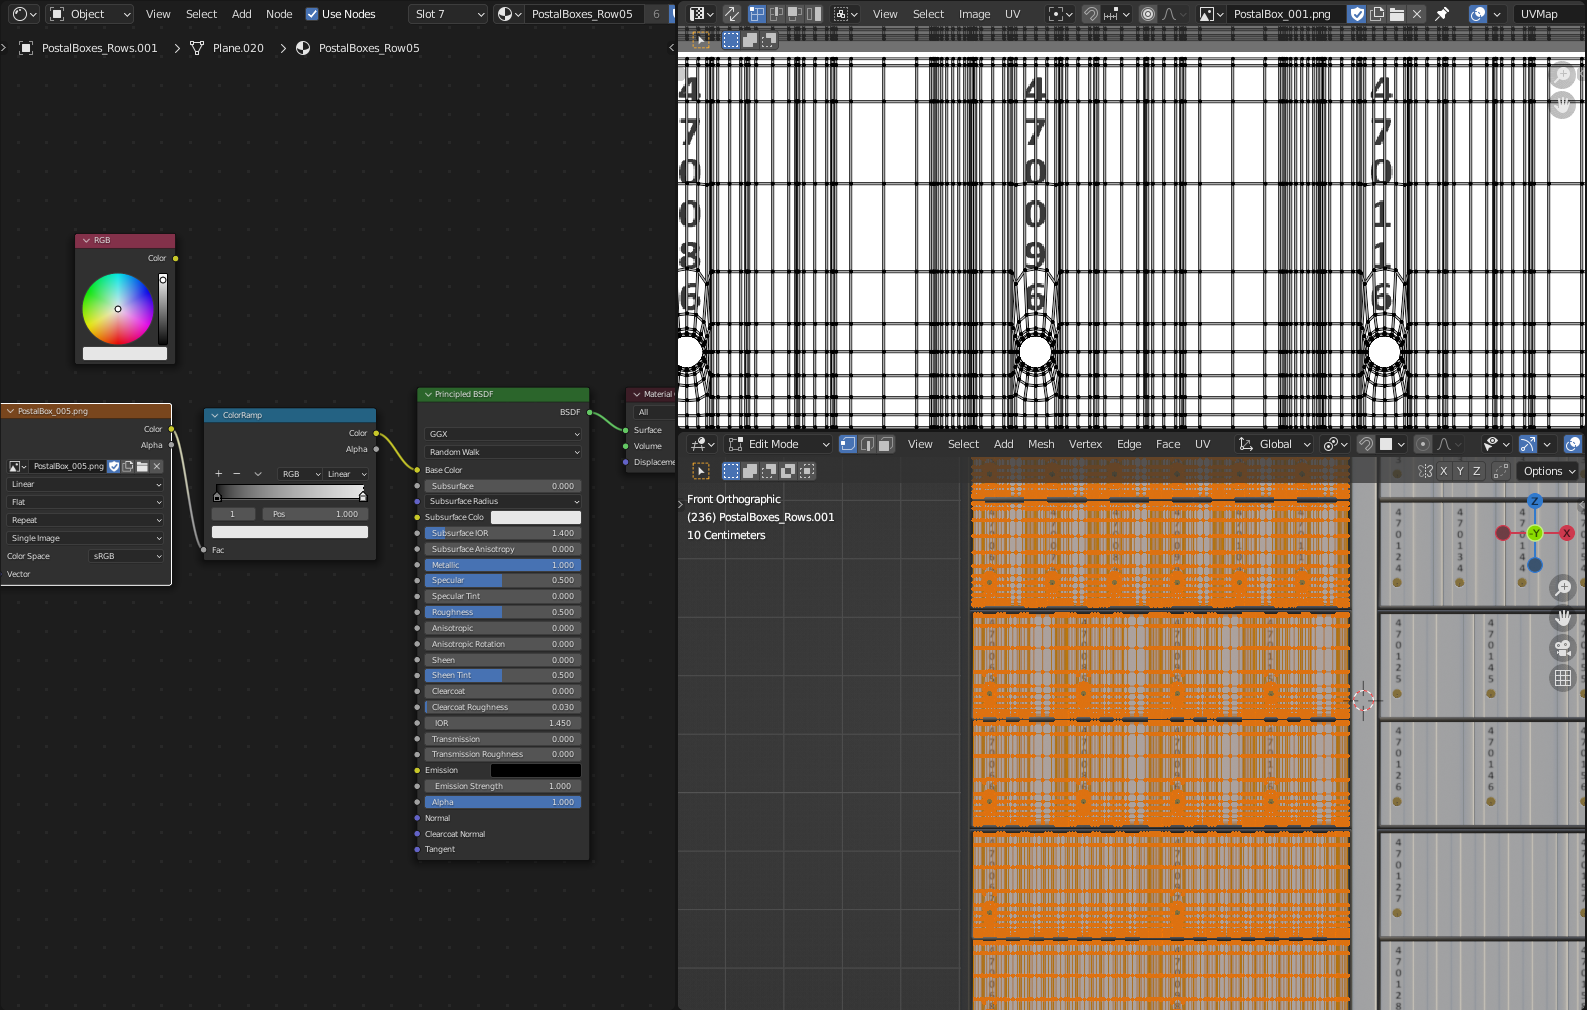
Task: Switch to edge select mode in viewport
Action: [867, 444]
